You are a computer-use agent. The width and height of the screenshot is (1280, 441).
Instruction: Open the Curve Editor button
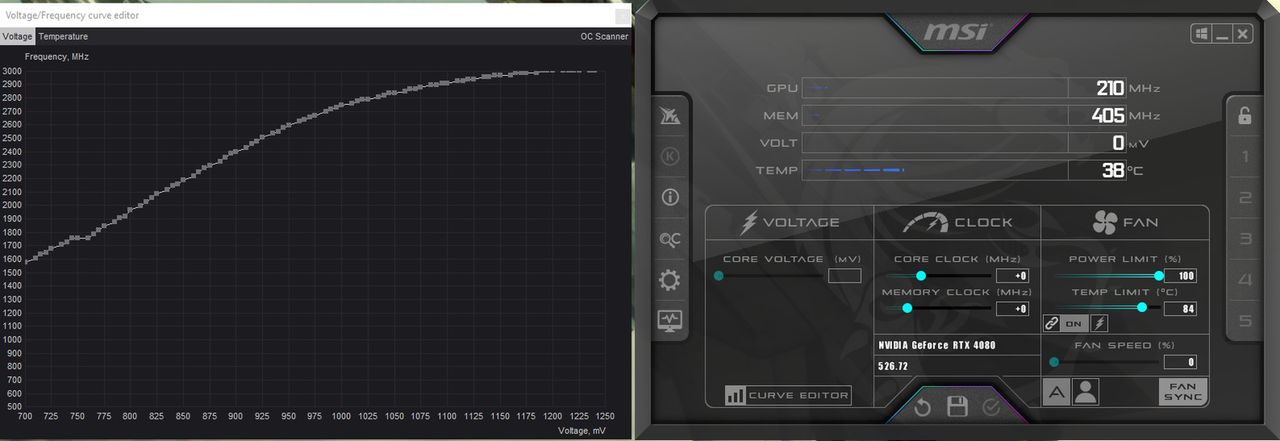point(788,395)
